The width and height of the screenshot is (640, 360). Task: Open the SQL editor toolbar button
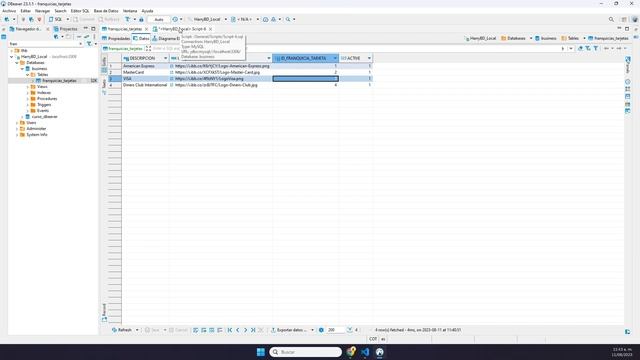56,19
